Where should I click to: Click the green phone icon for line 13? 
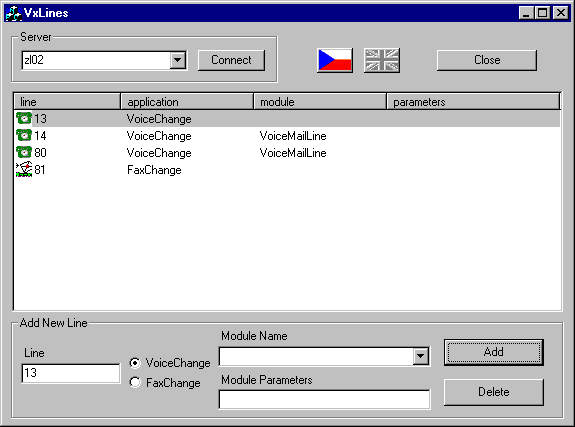point(24,118)
